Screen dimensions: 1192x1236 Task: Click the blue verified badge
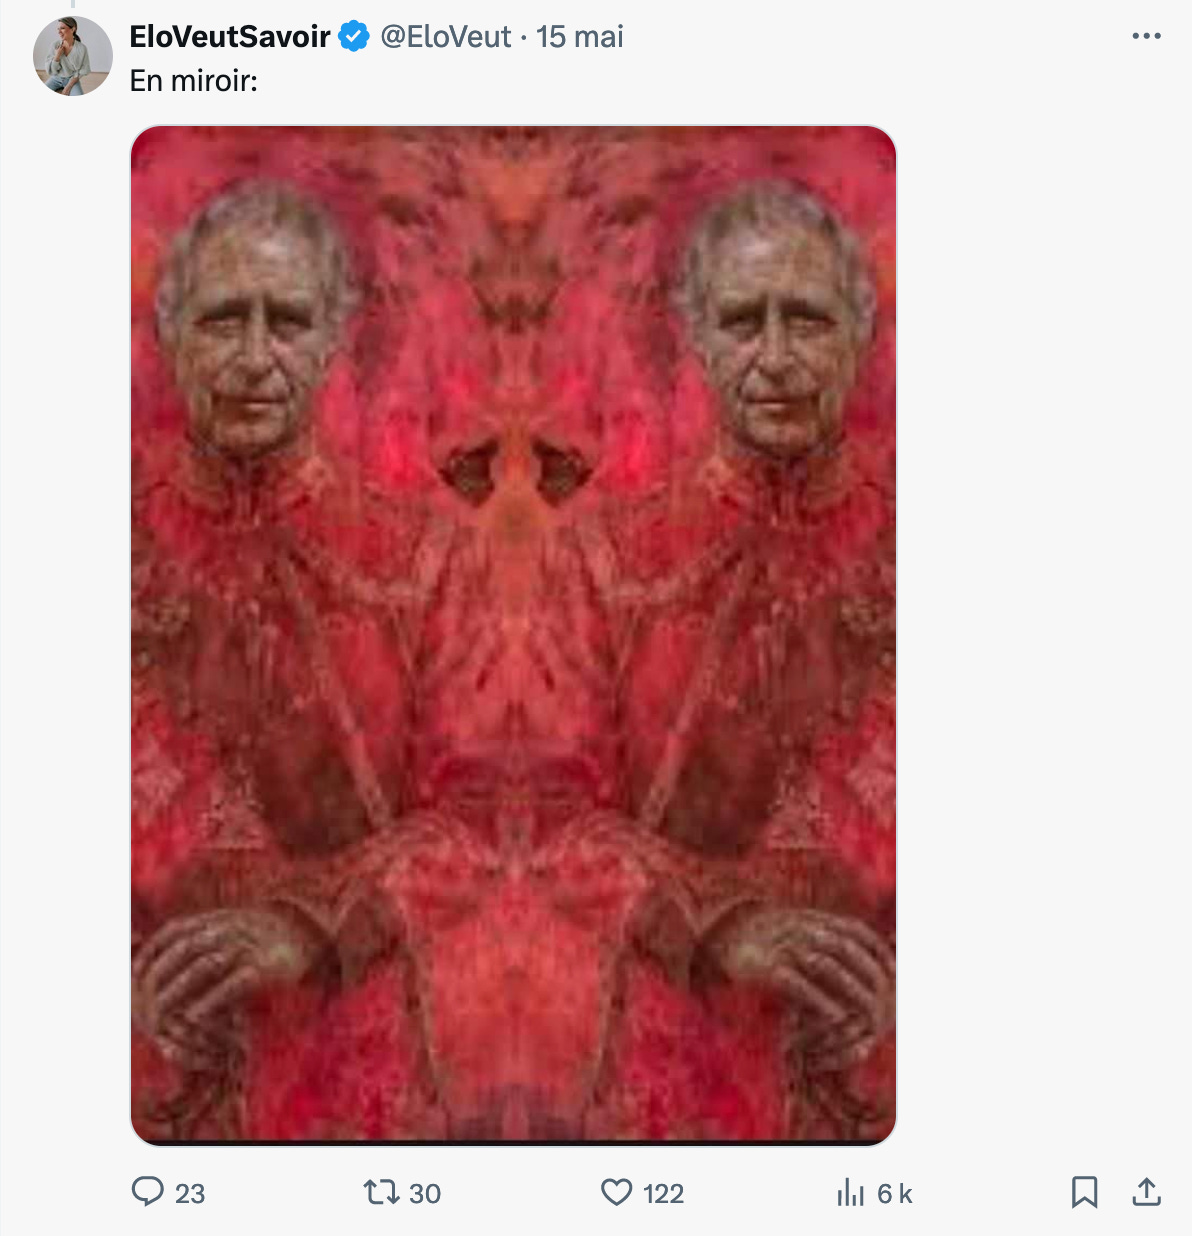[x=354, y=37]
